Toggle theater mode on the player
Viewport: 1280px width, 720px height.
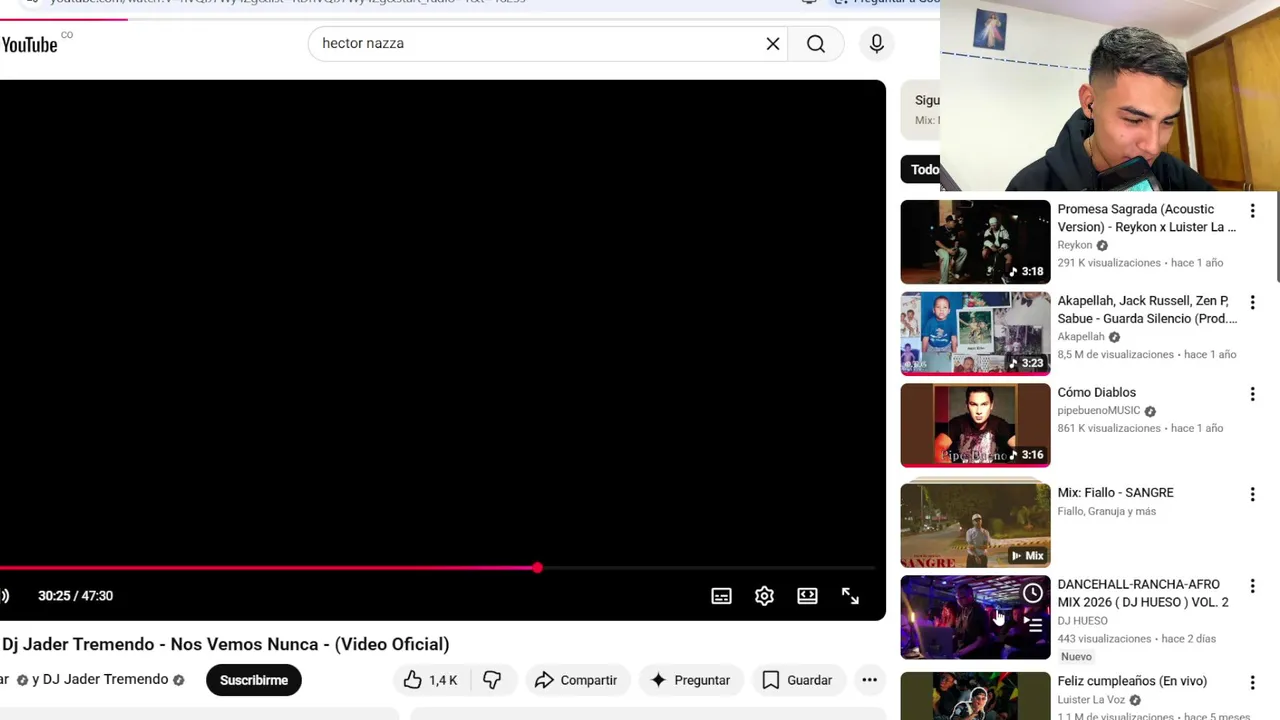[x=807, y=596]
